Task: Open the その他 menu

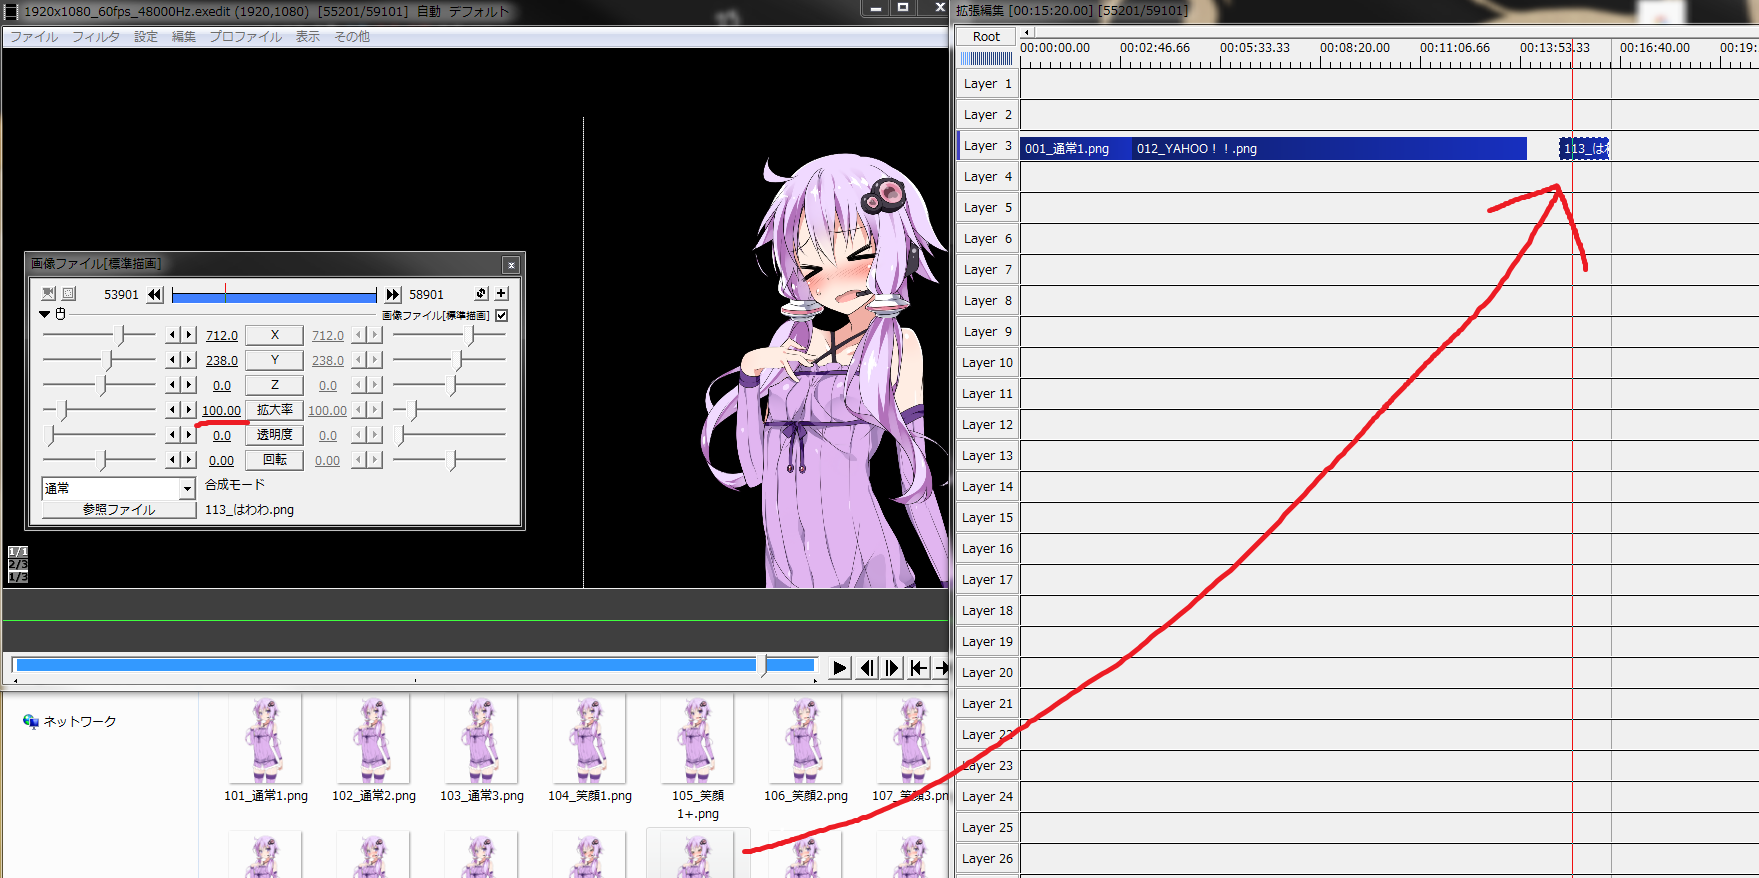Action: [x=352, y=37]
